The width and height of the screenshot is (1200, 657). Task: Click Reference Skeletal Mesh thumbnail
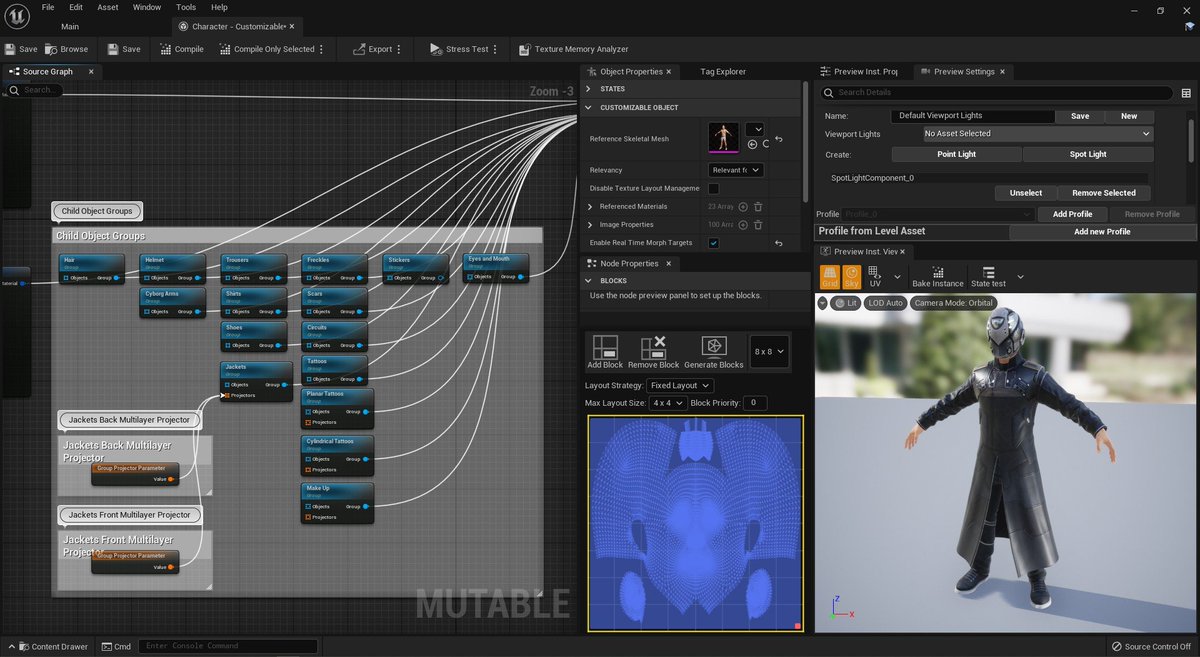coord(724,138)
